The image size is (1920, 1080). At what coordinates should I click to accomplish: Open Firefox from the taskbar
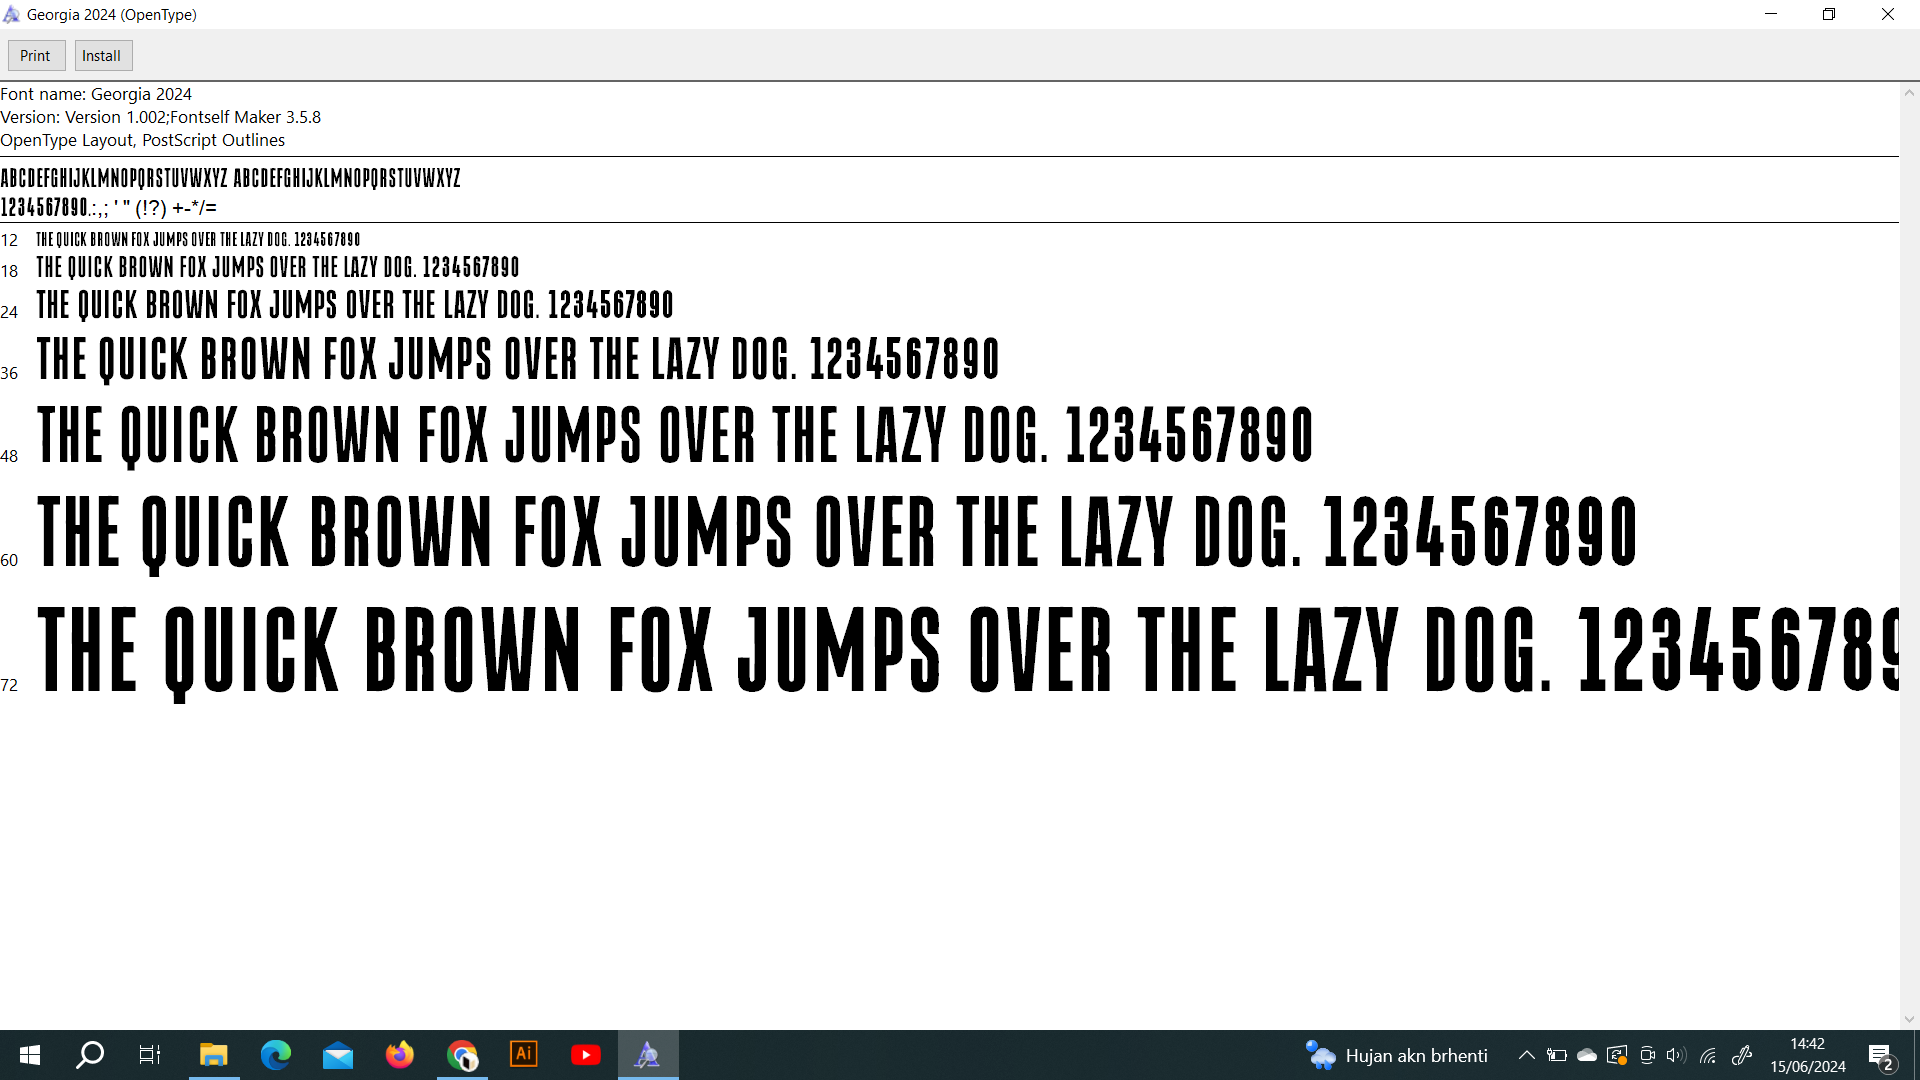400,1055
